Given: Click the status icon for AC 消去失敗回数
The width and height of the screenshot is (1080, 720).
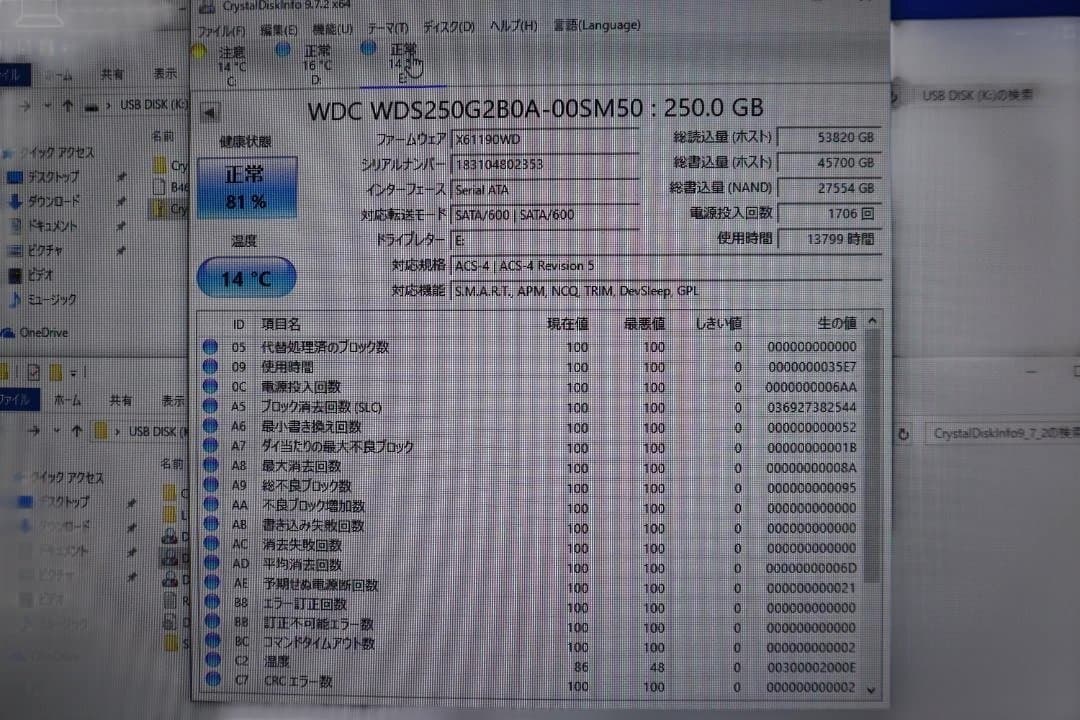Looking at the screenshot, I should pyautogui.click(x=211, y=544).
